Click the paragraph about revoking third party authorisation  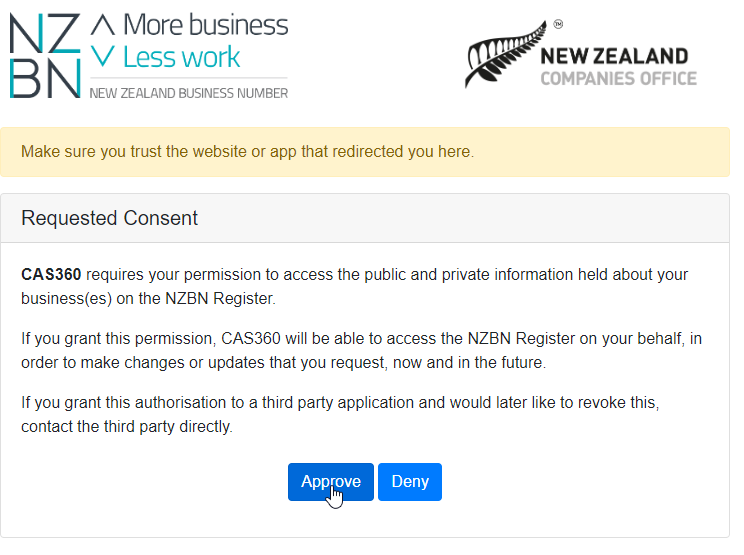340,415
